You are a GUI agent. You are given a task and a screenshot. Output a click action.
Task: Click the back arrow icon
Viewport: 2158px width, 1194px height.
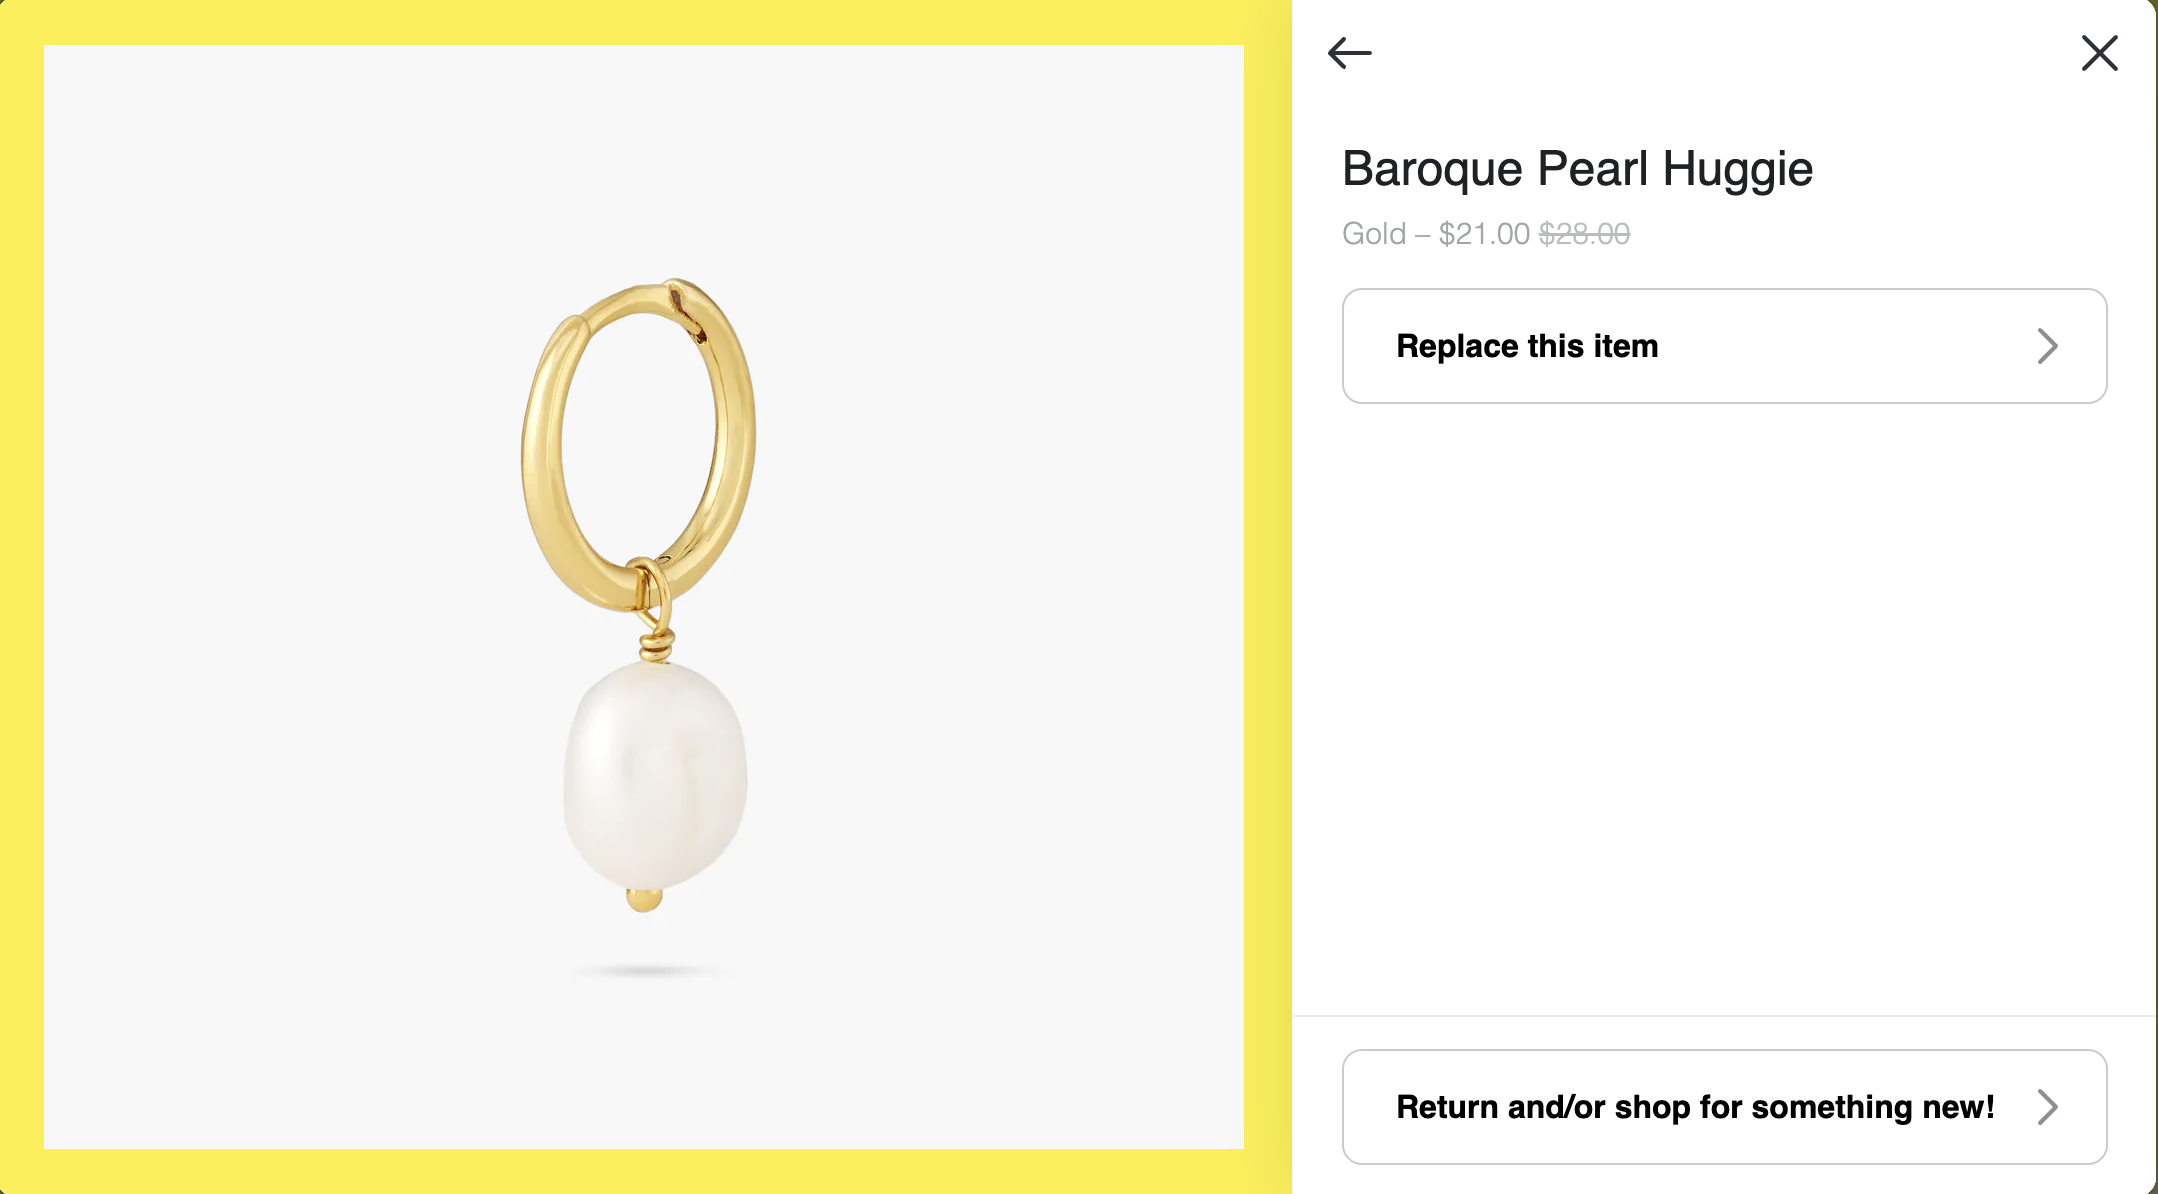coord(1349,53)
